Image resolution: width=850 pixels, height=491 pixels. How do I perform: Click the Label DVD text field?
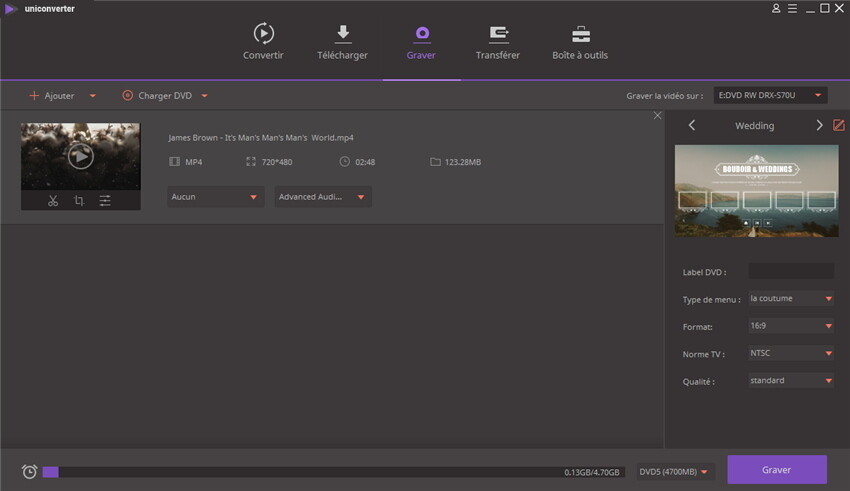(x=790, y=271)
